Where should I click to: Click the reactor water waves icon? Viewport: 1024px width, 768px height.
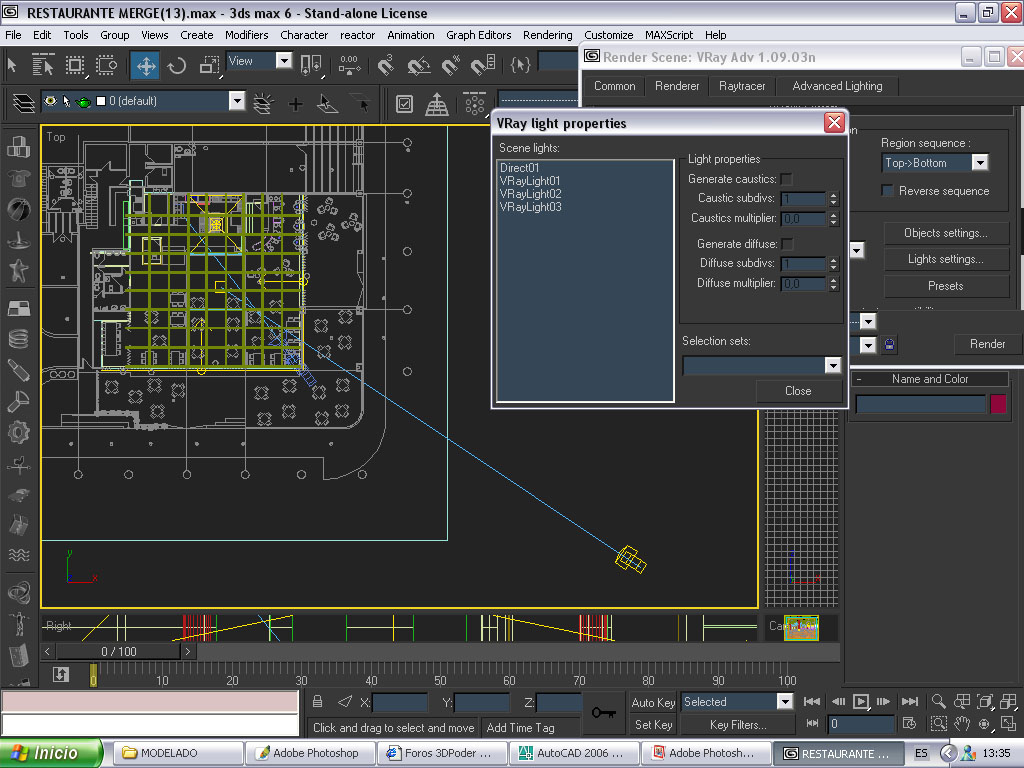click(x=19, y=554)
